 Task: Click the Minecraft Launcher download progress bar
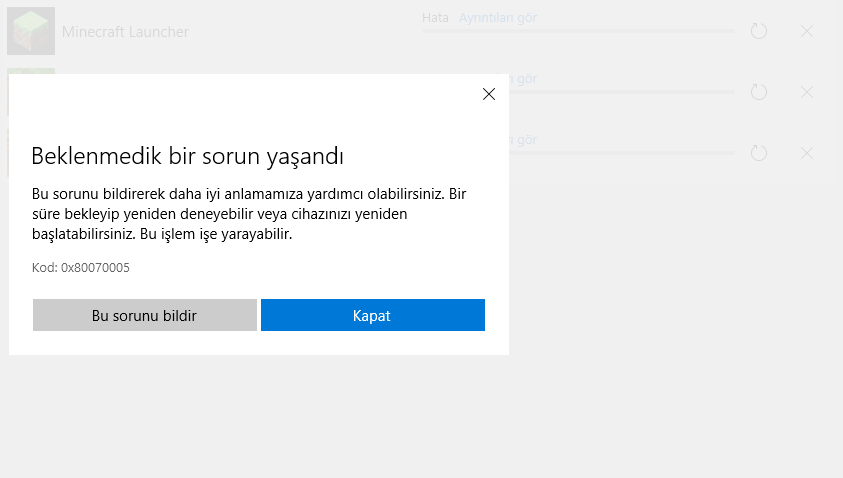(x=578, y=31)
